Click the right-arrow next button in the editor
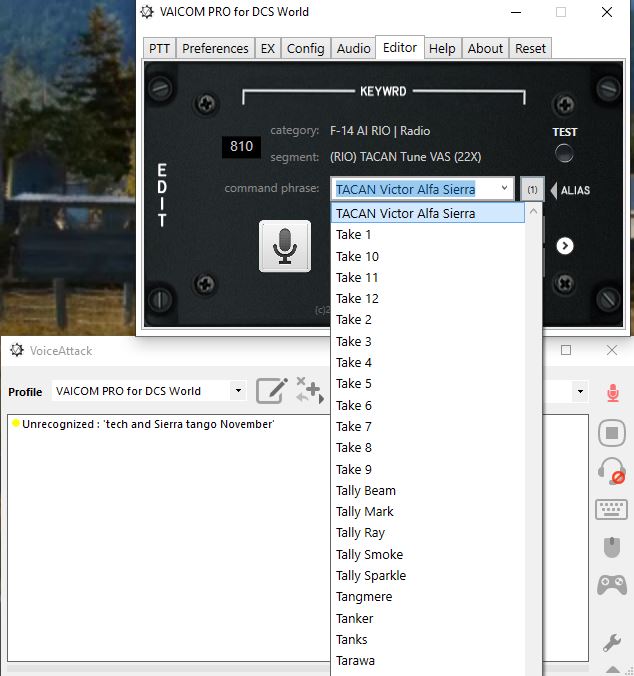The image size is (634, 676). coord(565,246)
